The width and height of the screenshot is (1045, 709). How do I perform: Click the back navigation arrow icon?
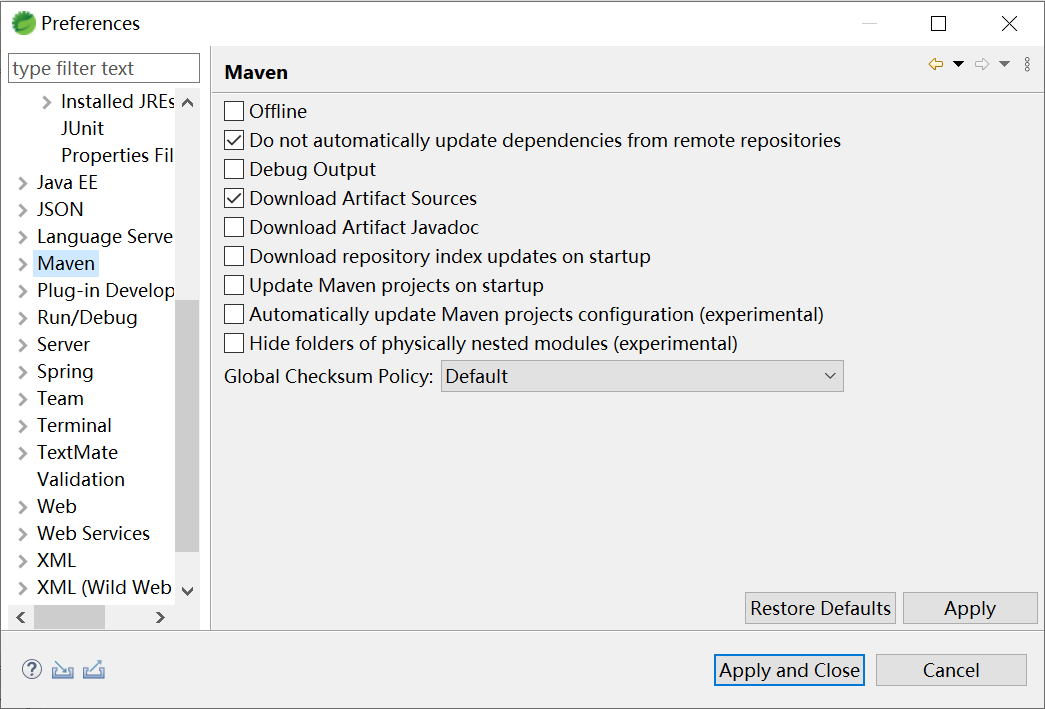pos(935,65)
